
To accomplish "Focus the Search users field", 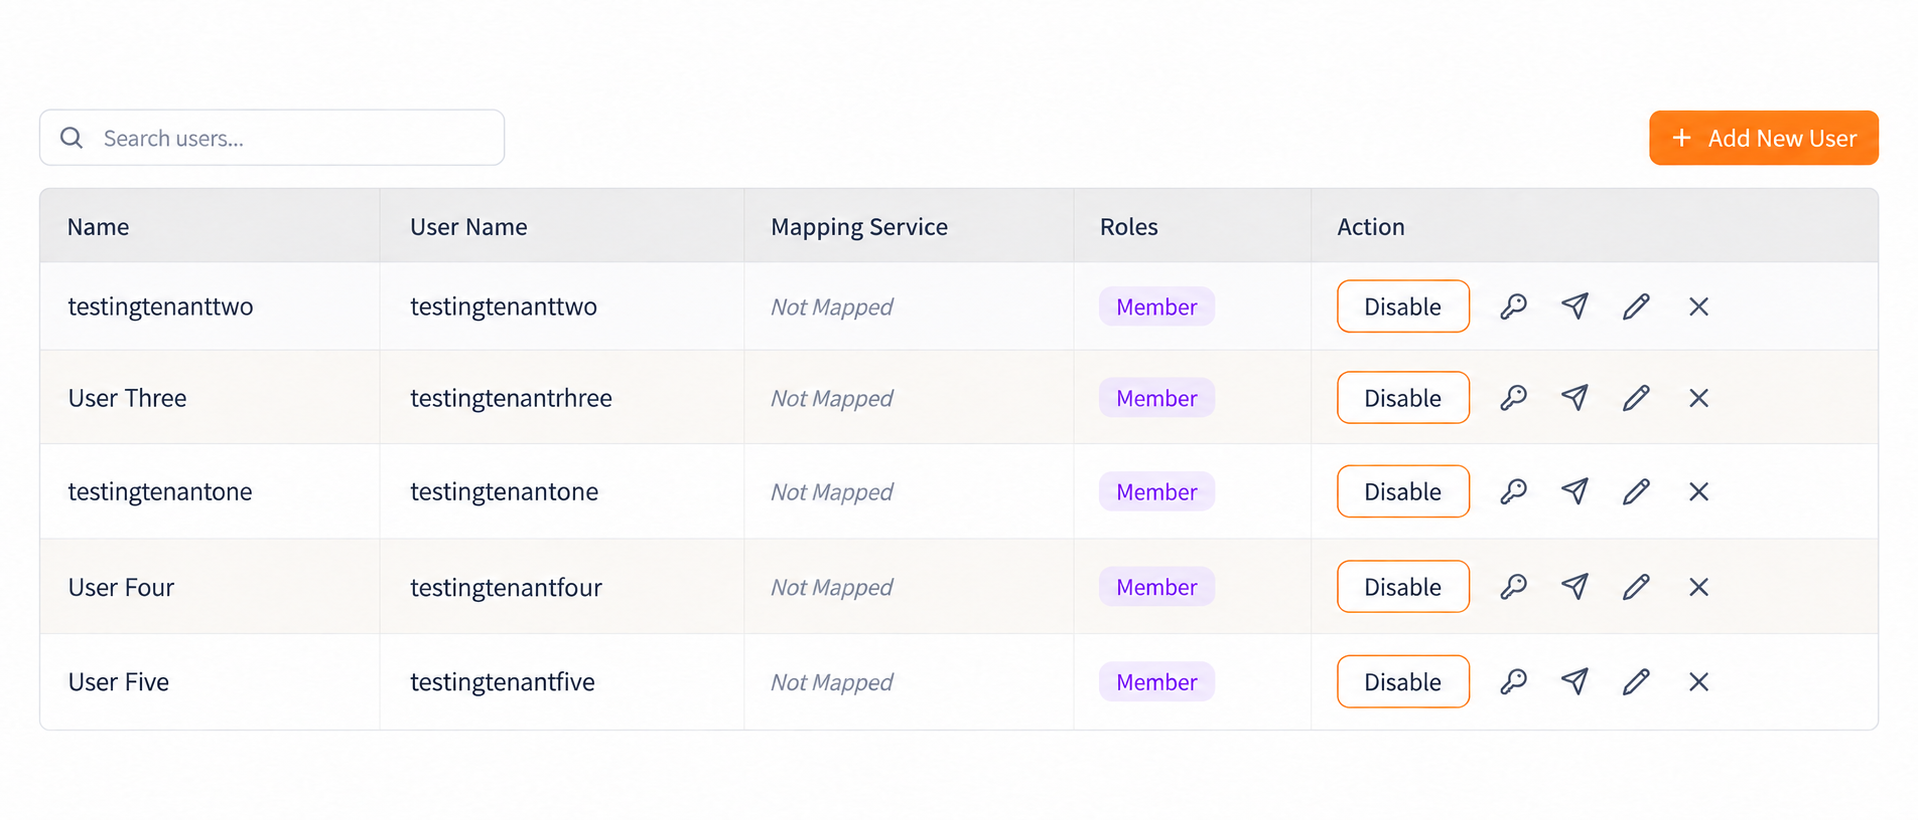I will pos(272,138).
